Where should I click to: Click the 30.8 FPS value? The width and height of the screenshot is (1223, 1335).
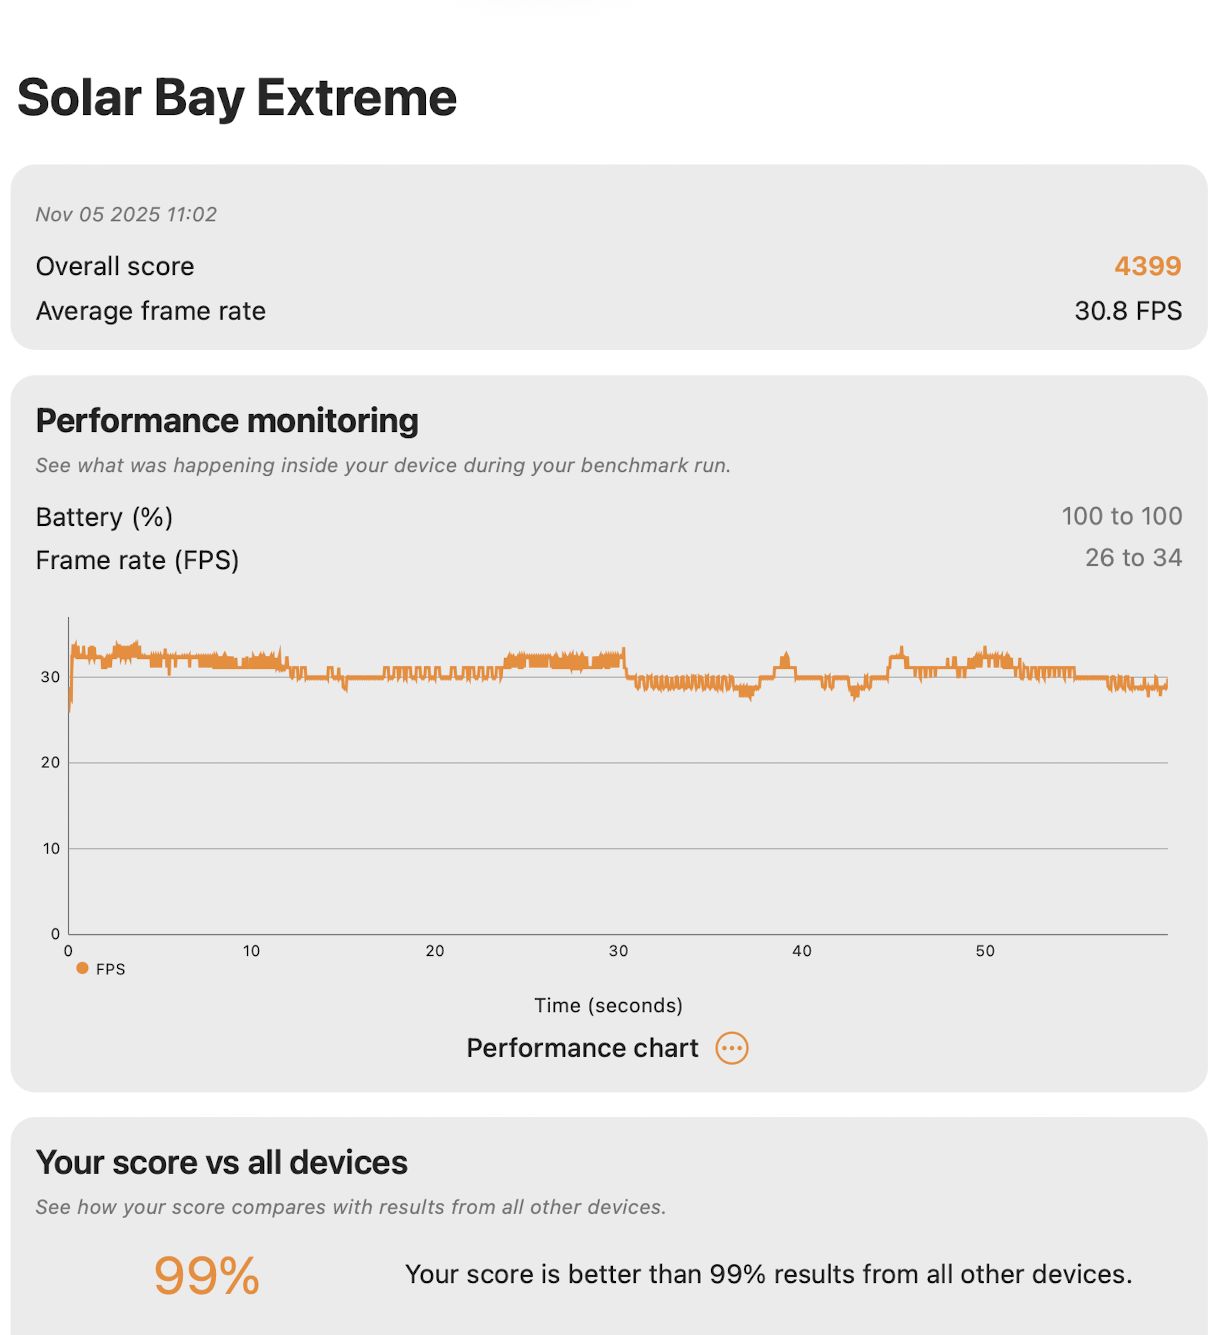[1127, 311]
